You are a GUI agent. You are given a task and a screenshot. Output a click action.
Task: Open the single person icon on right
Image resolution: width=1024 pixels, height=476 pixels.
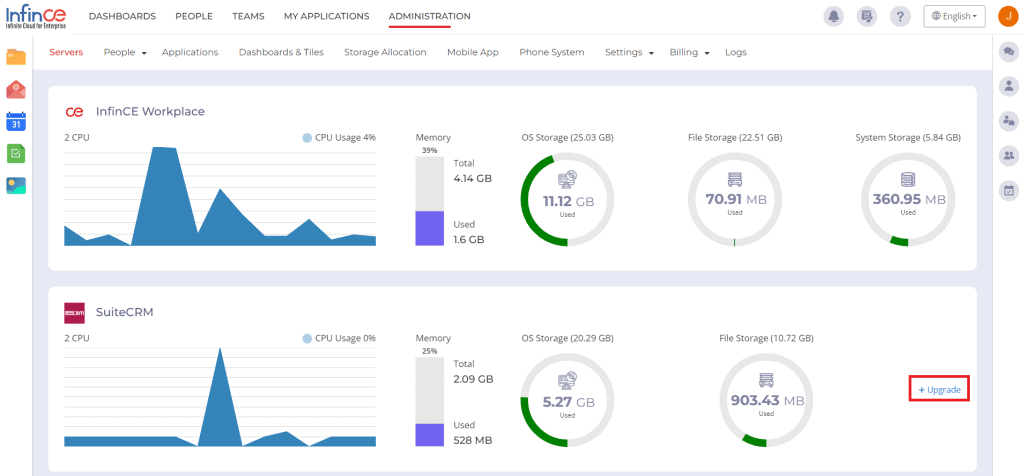1010,86
